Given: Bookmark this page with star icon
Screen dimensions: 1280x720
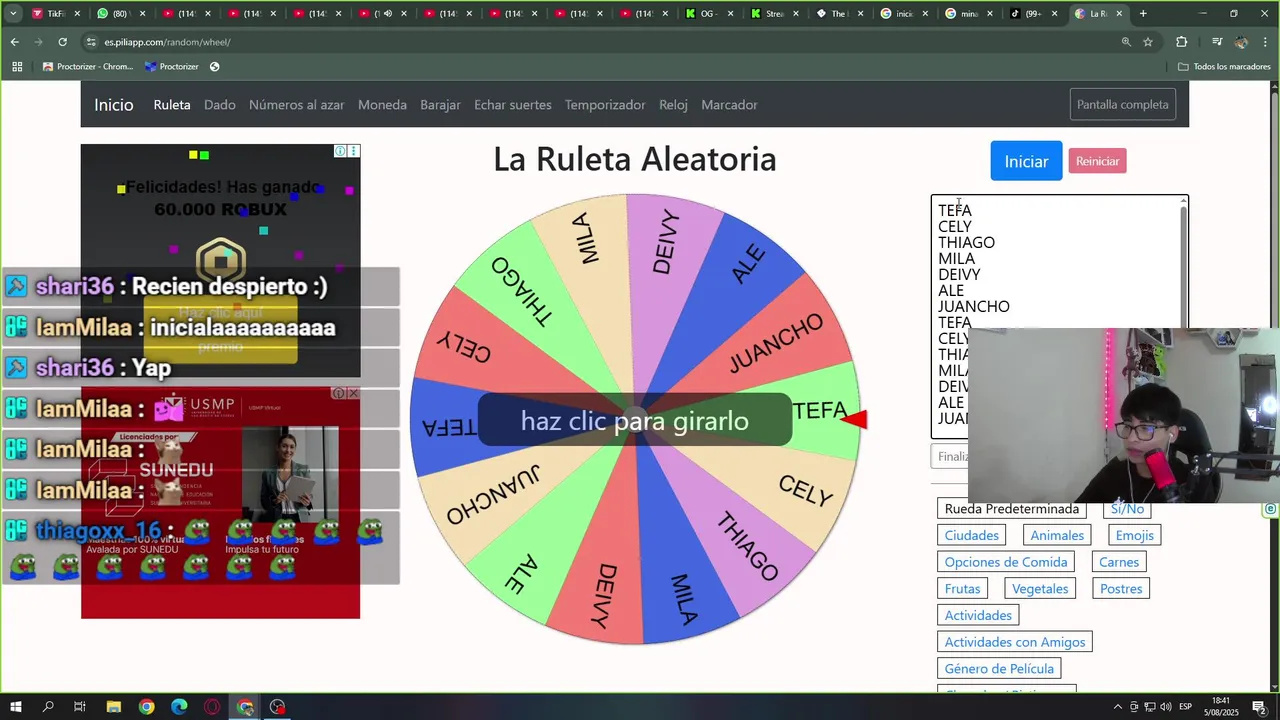Looking at the screenshot, I should pos(1148,42).
